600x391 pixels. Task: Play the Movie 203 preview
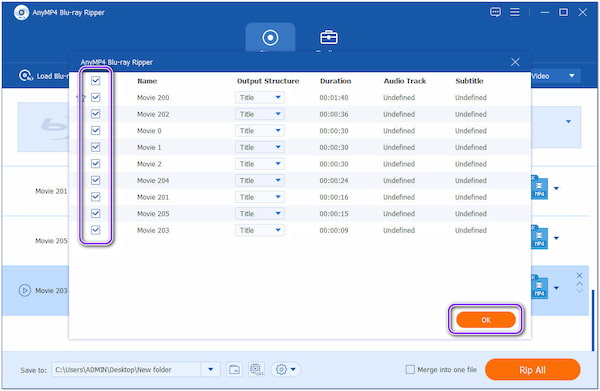24,290
